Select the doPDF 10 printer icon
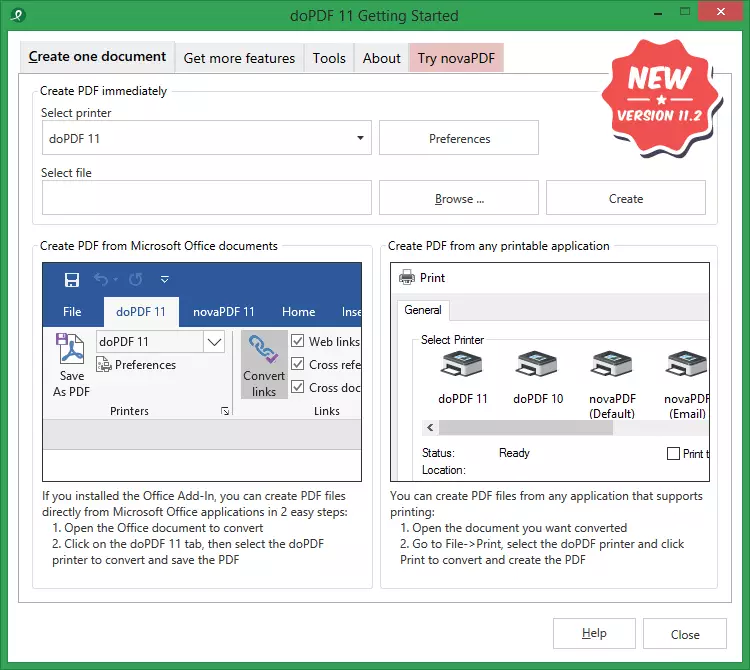Image resolution: width=750 pixels, height=670 pixels. point(536,364)
